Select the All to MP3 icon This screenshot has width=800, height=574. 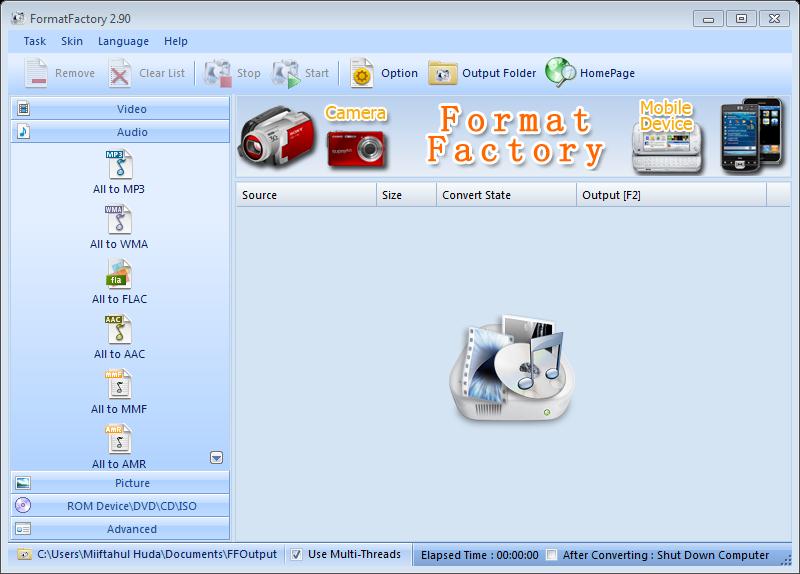(x=119, y=163)
